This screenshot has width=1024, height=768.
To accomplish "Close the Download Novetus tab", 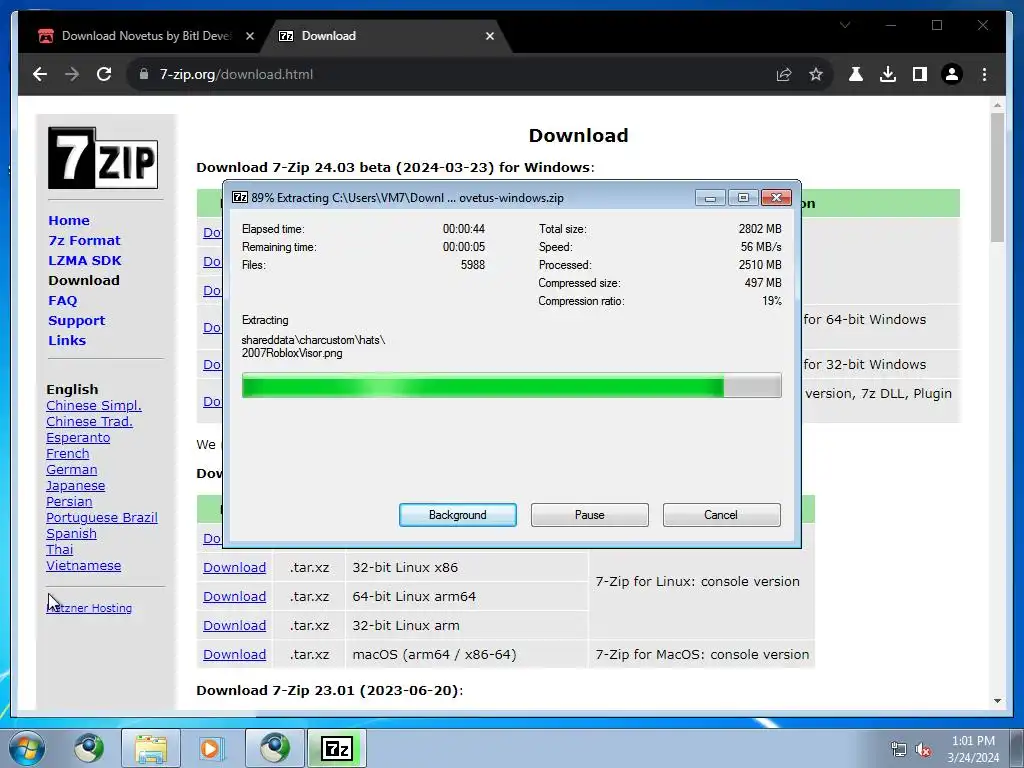I will click(x=249, y=36).
